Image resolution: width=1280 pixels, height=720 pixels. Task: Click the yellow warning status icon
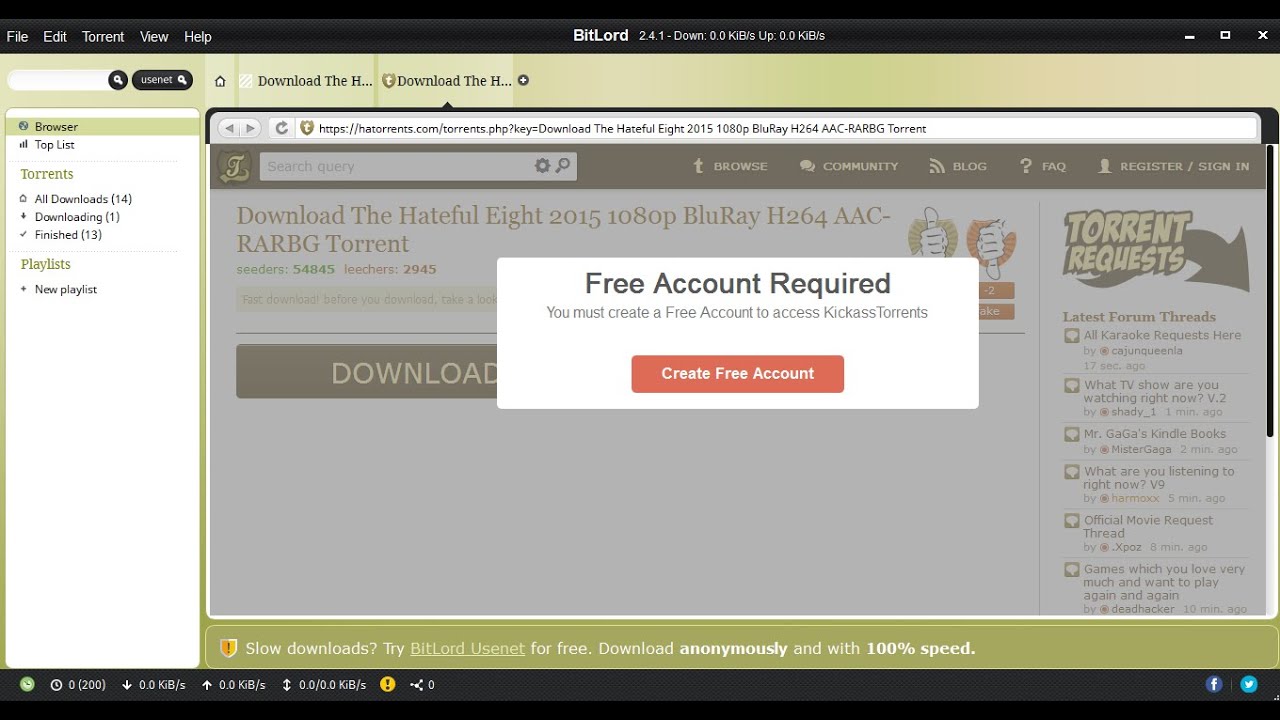tap(388, 684)
